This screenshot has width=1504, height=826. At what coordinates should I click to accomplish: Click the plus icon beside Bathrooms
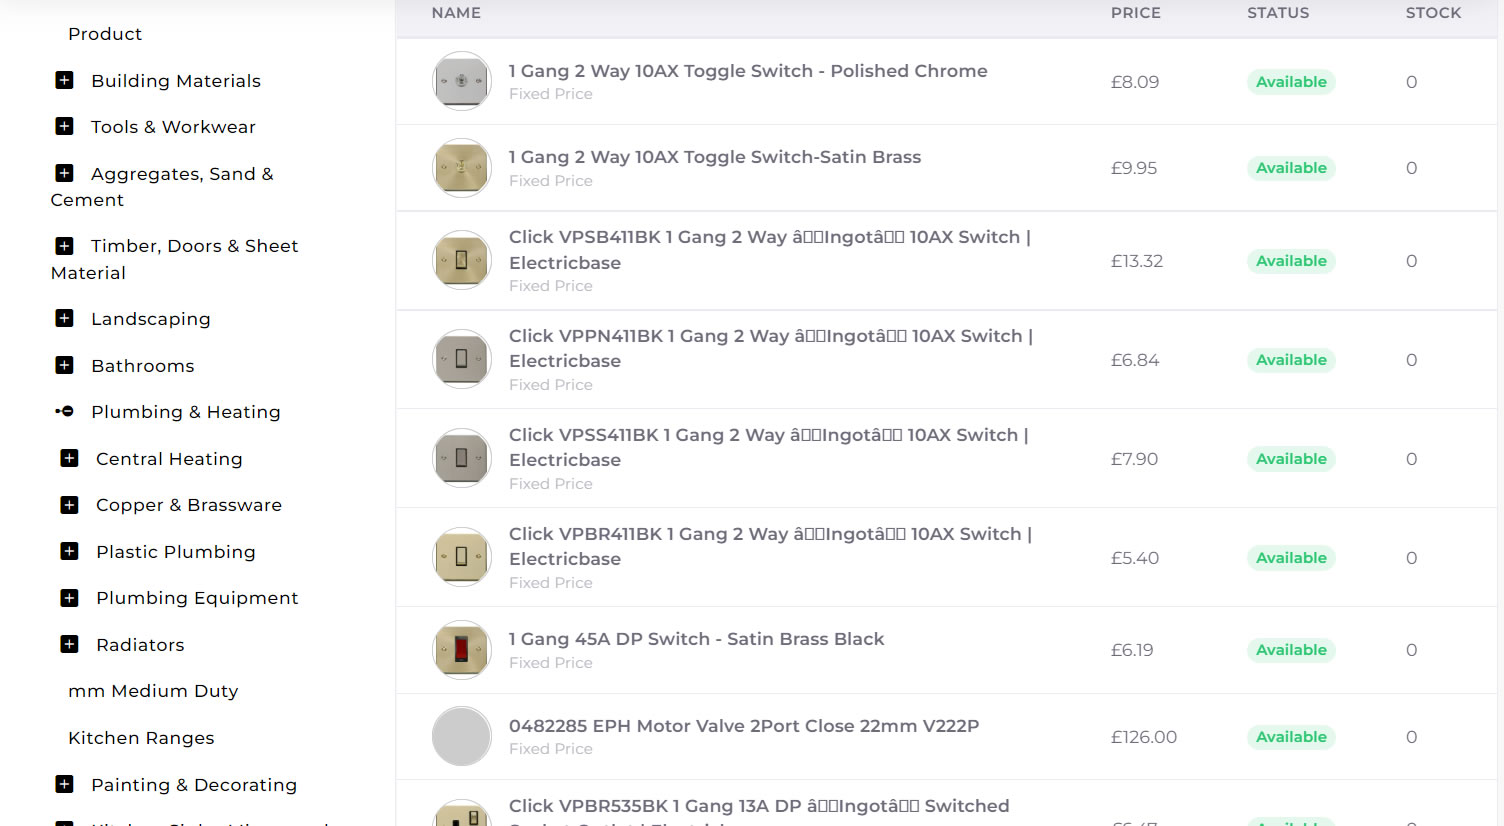65,365
